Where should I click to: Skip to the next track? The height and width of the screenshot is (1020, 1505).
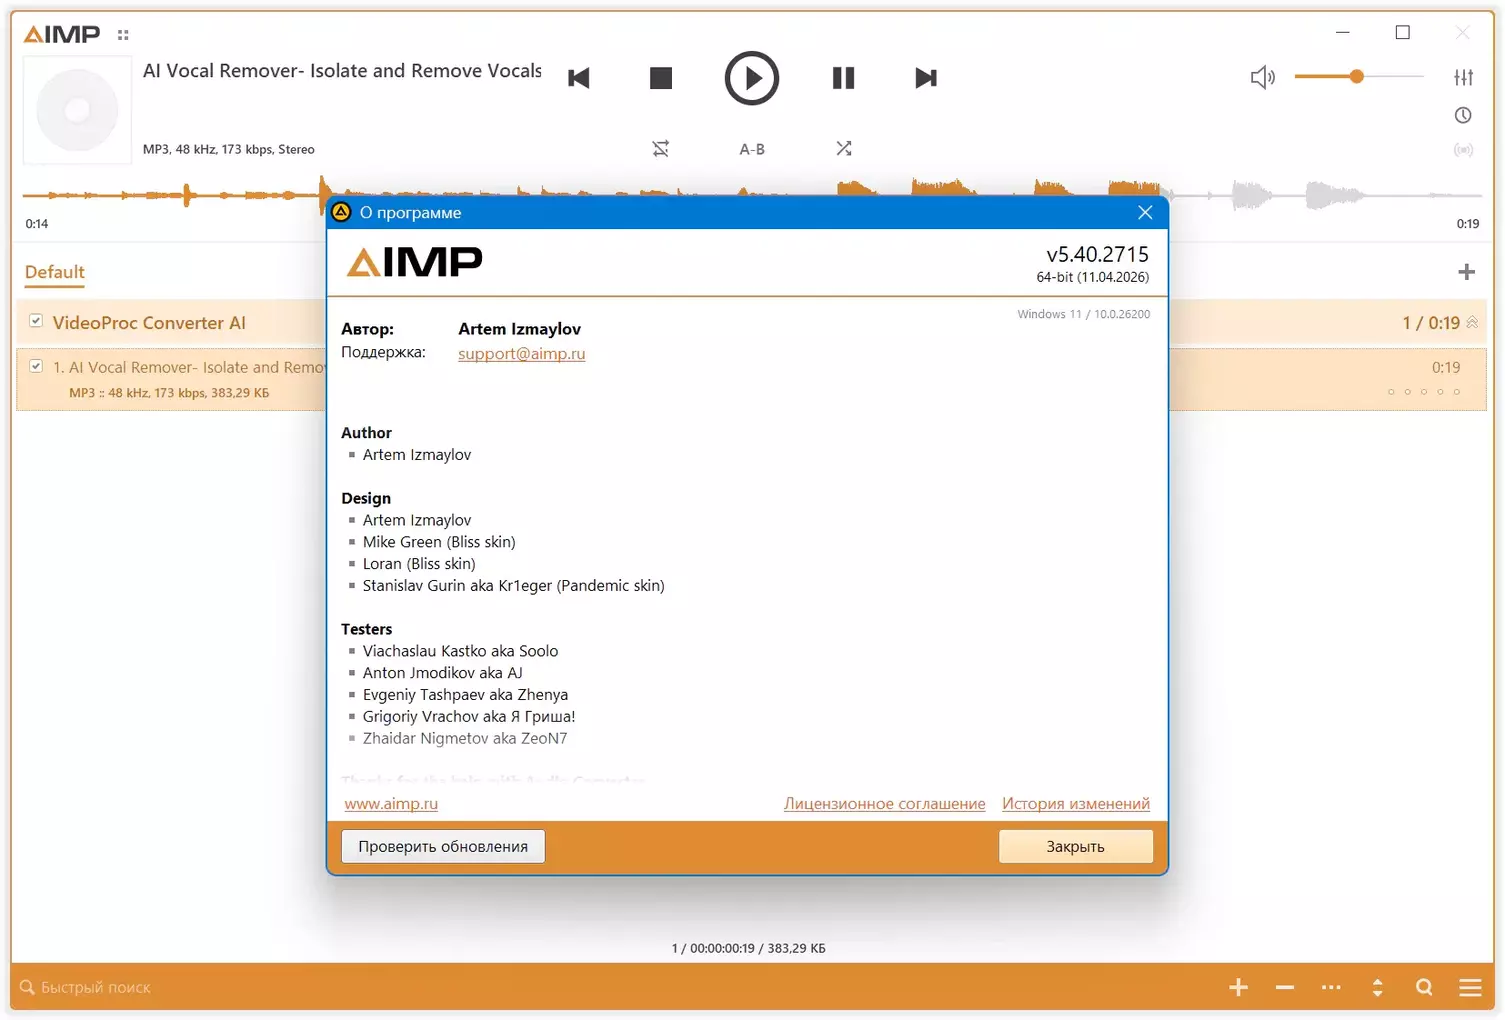click(926, 78)
